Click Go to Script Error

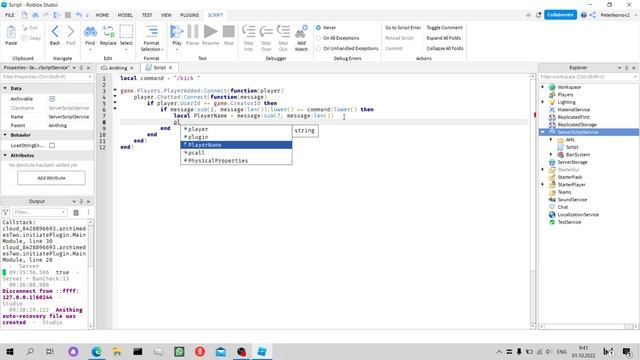point(403,28)
